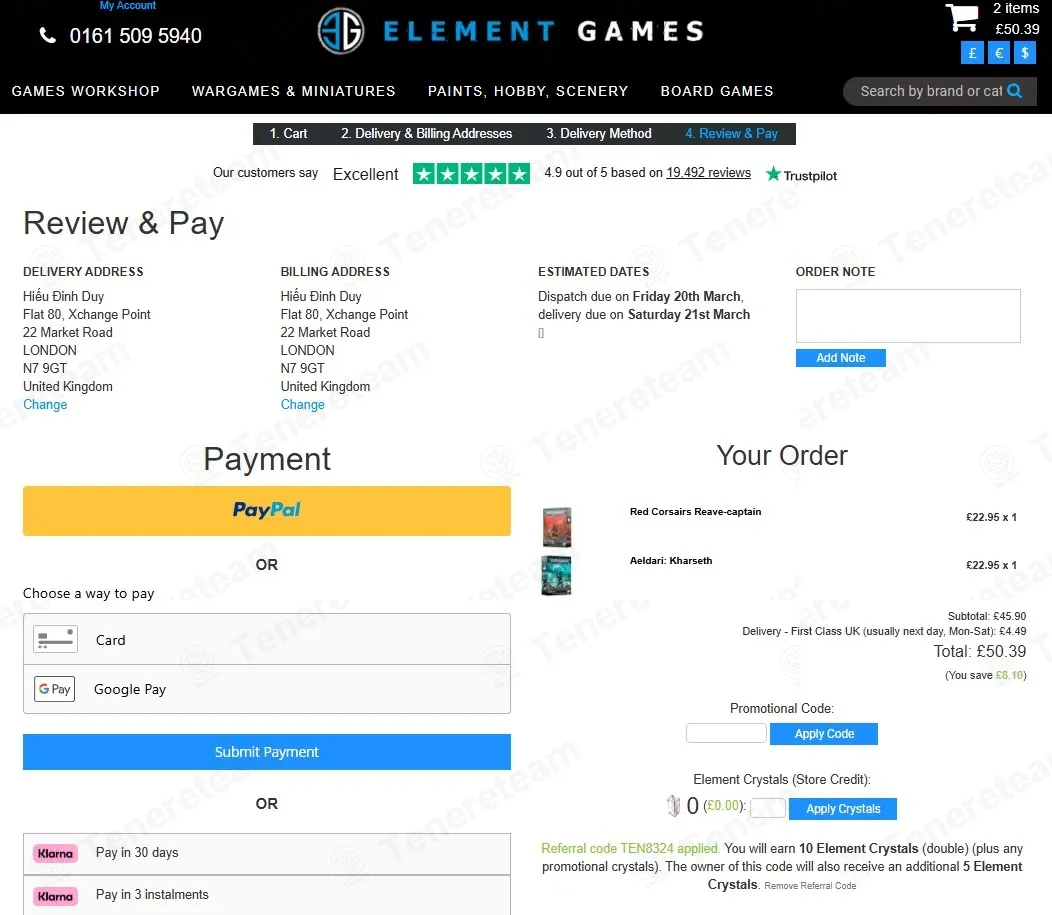The width and height of the screenshot is (1052, 915).
Task: Select Google Pay as payment method
Action: (x=266, y=689)
